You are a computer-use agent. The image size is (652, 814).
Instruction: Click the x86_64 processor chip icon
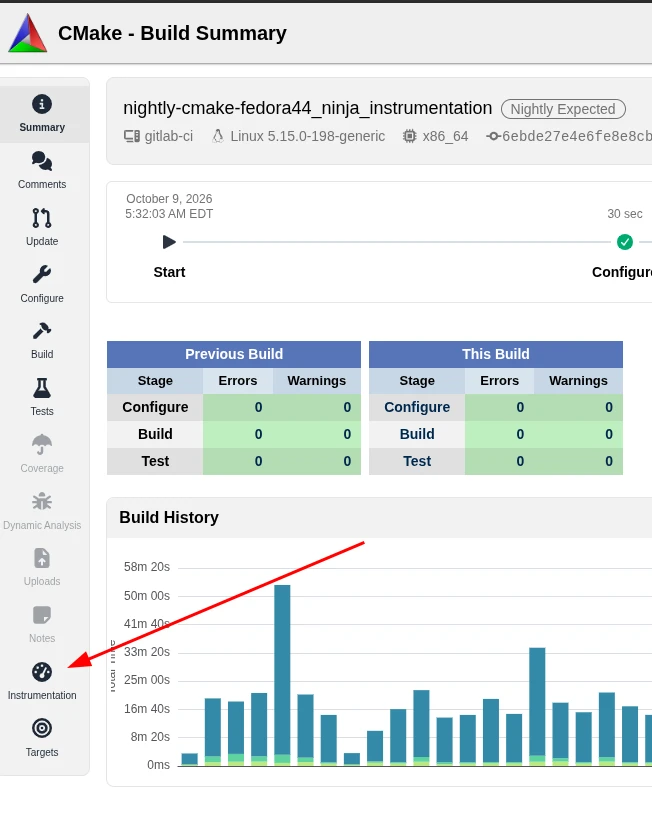[x=410, y=137]
